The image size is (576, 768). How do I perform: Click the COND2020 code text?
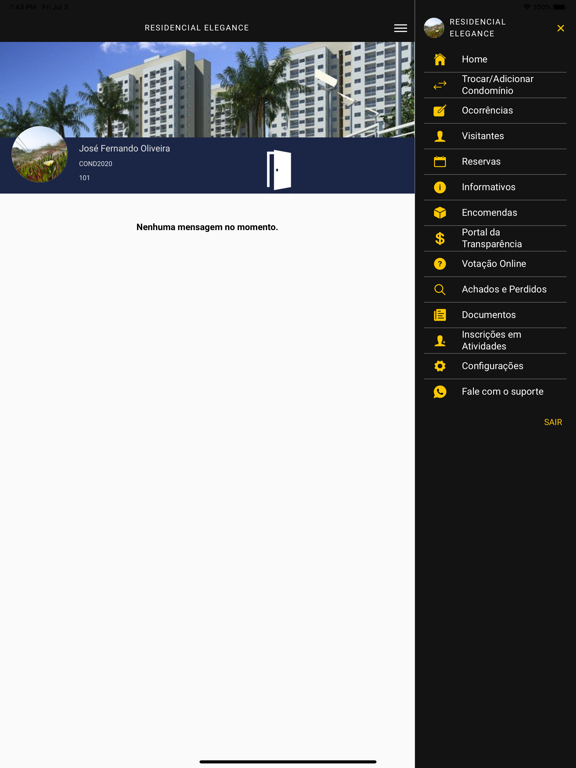(96, 164)
